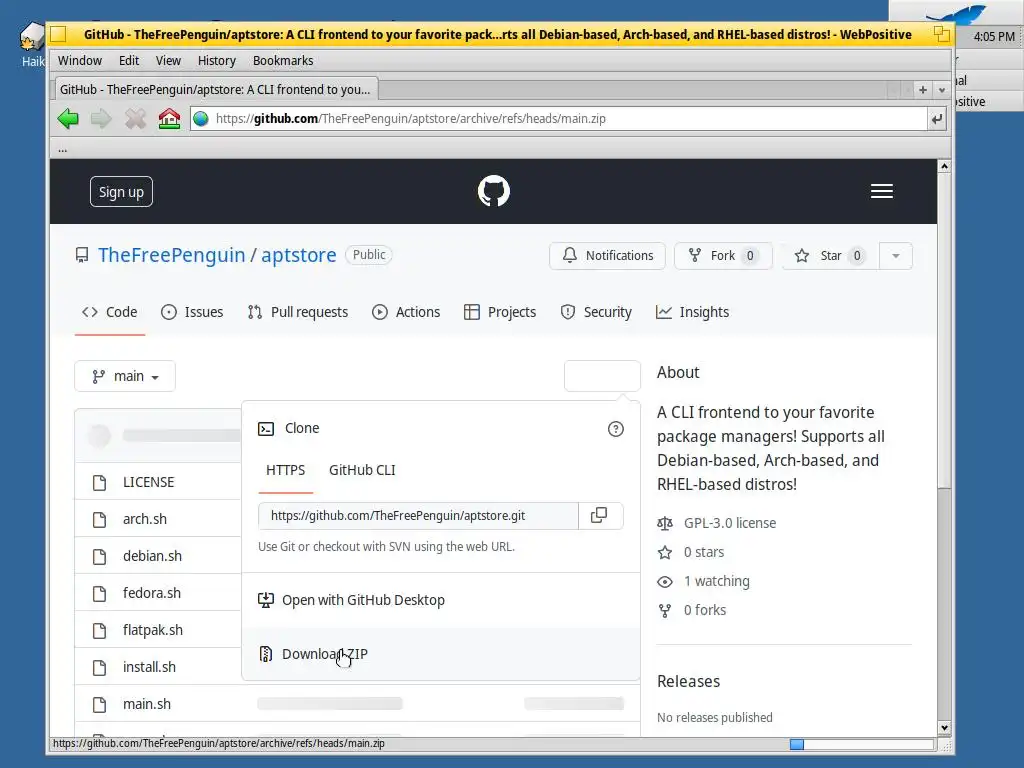Open the Edit menu

[129, 61]
